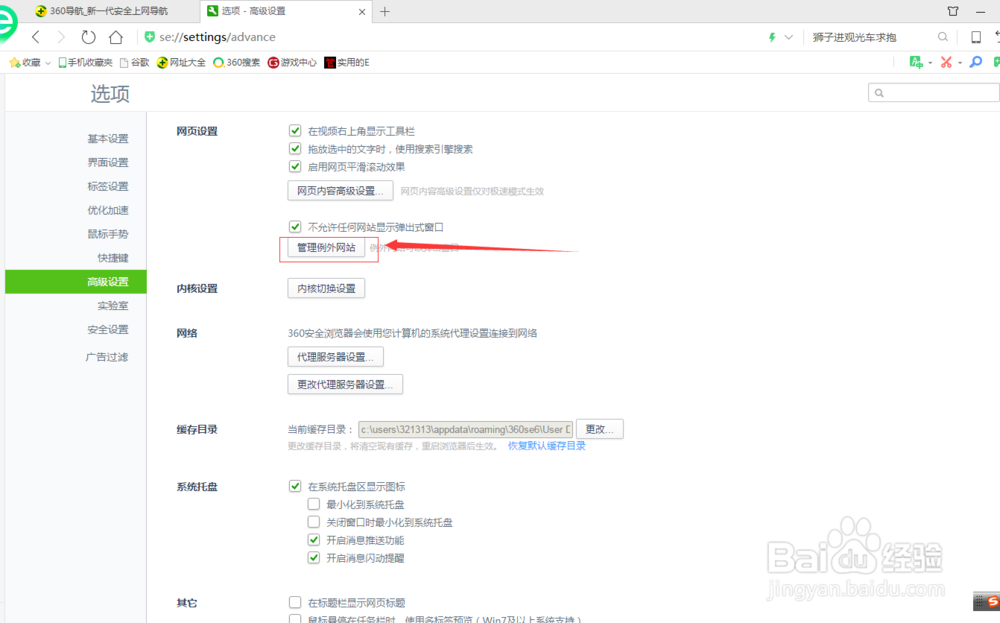Toggle 在系统托盘区显示图标 checkbox
Viewport: 1000px width, 623px height.
[295, 486]
